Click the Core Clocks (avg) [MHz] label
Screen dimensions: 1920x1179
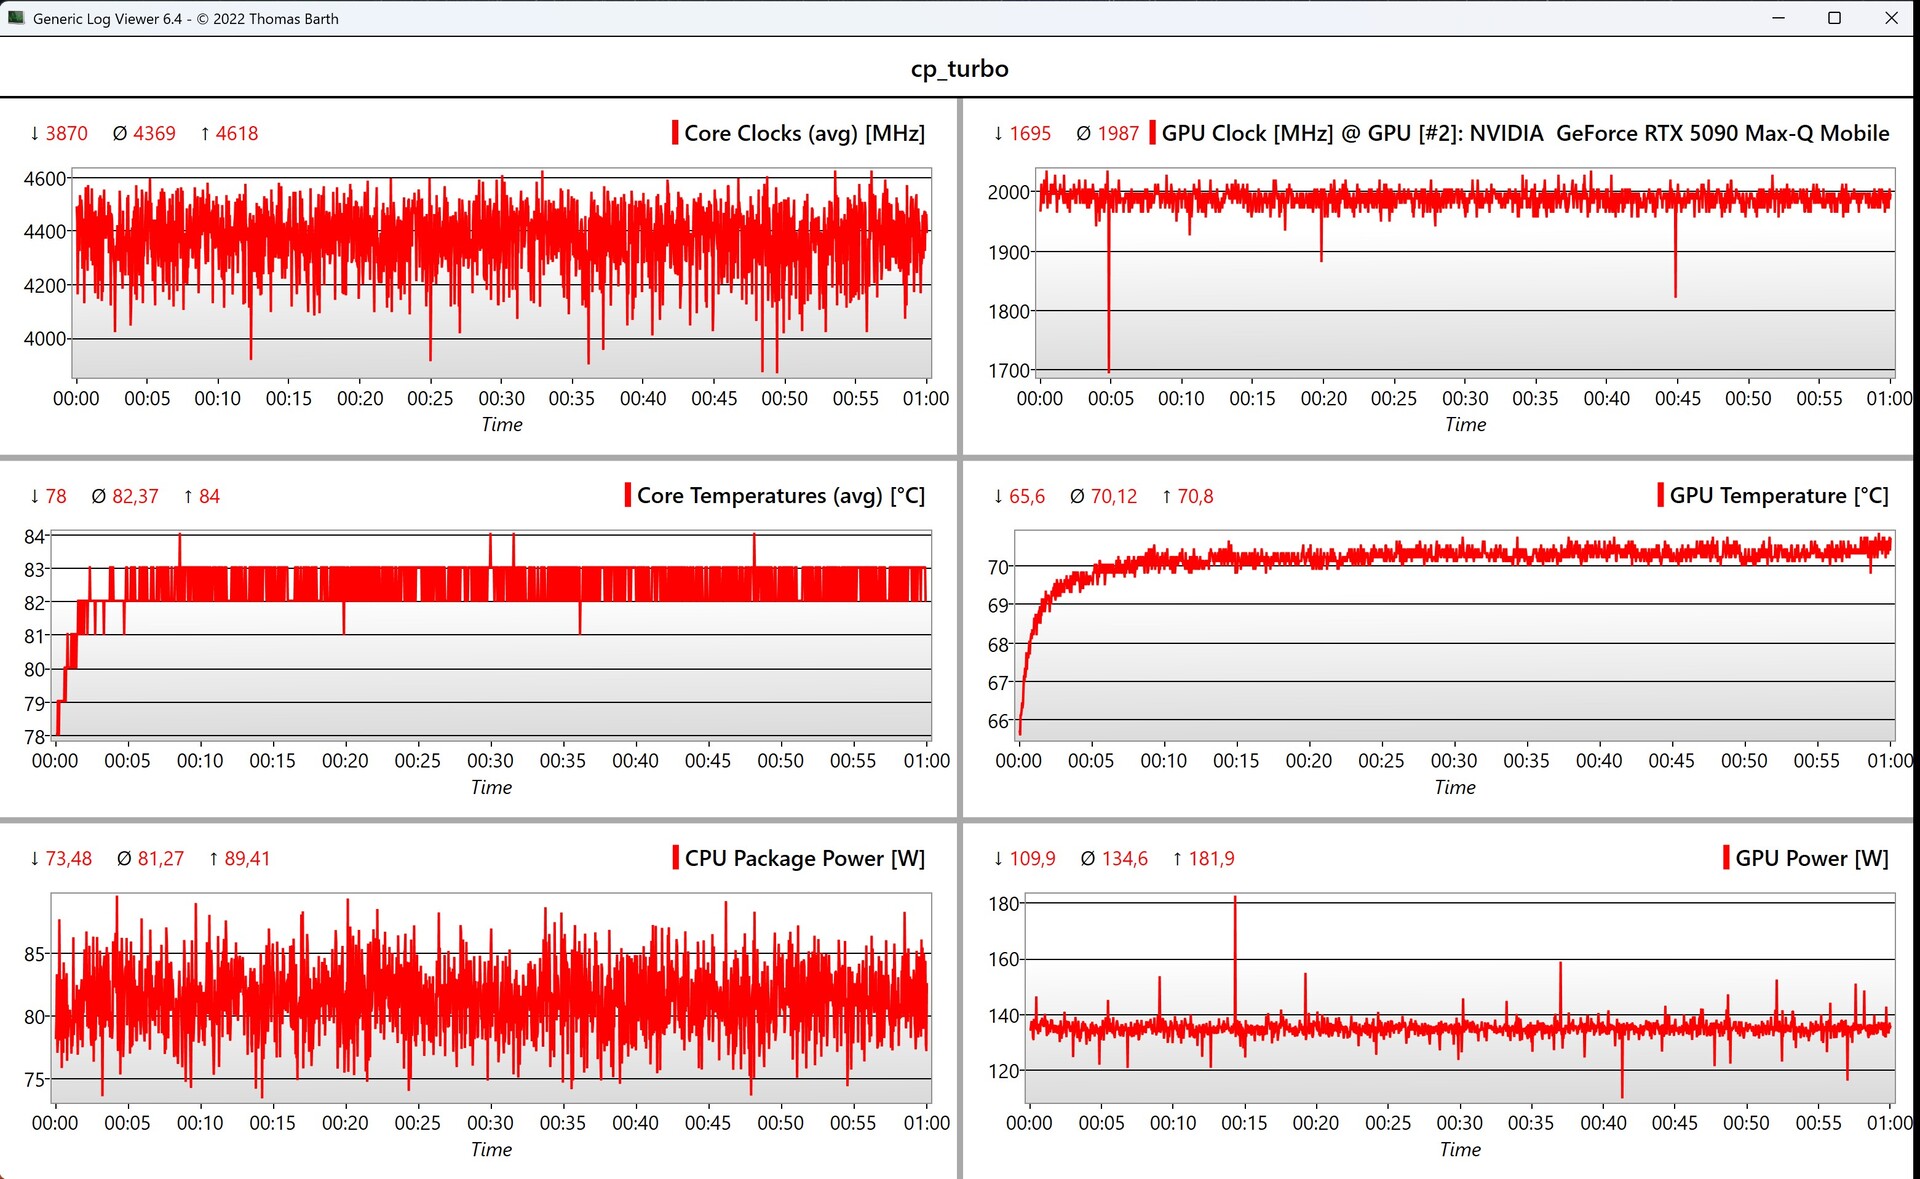point(804,133)
